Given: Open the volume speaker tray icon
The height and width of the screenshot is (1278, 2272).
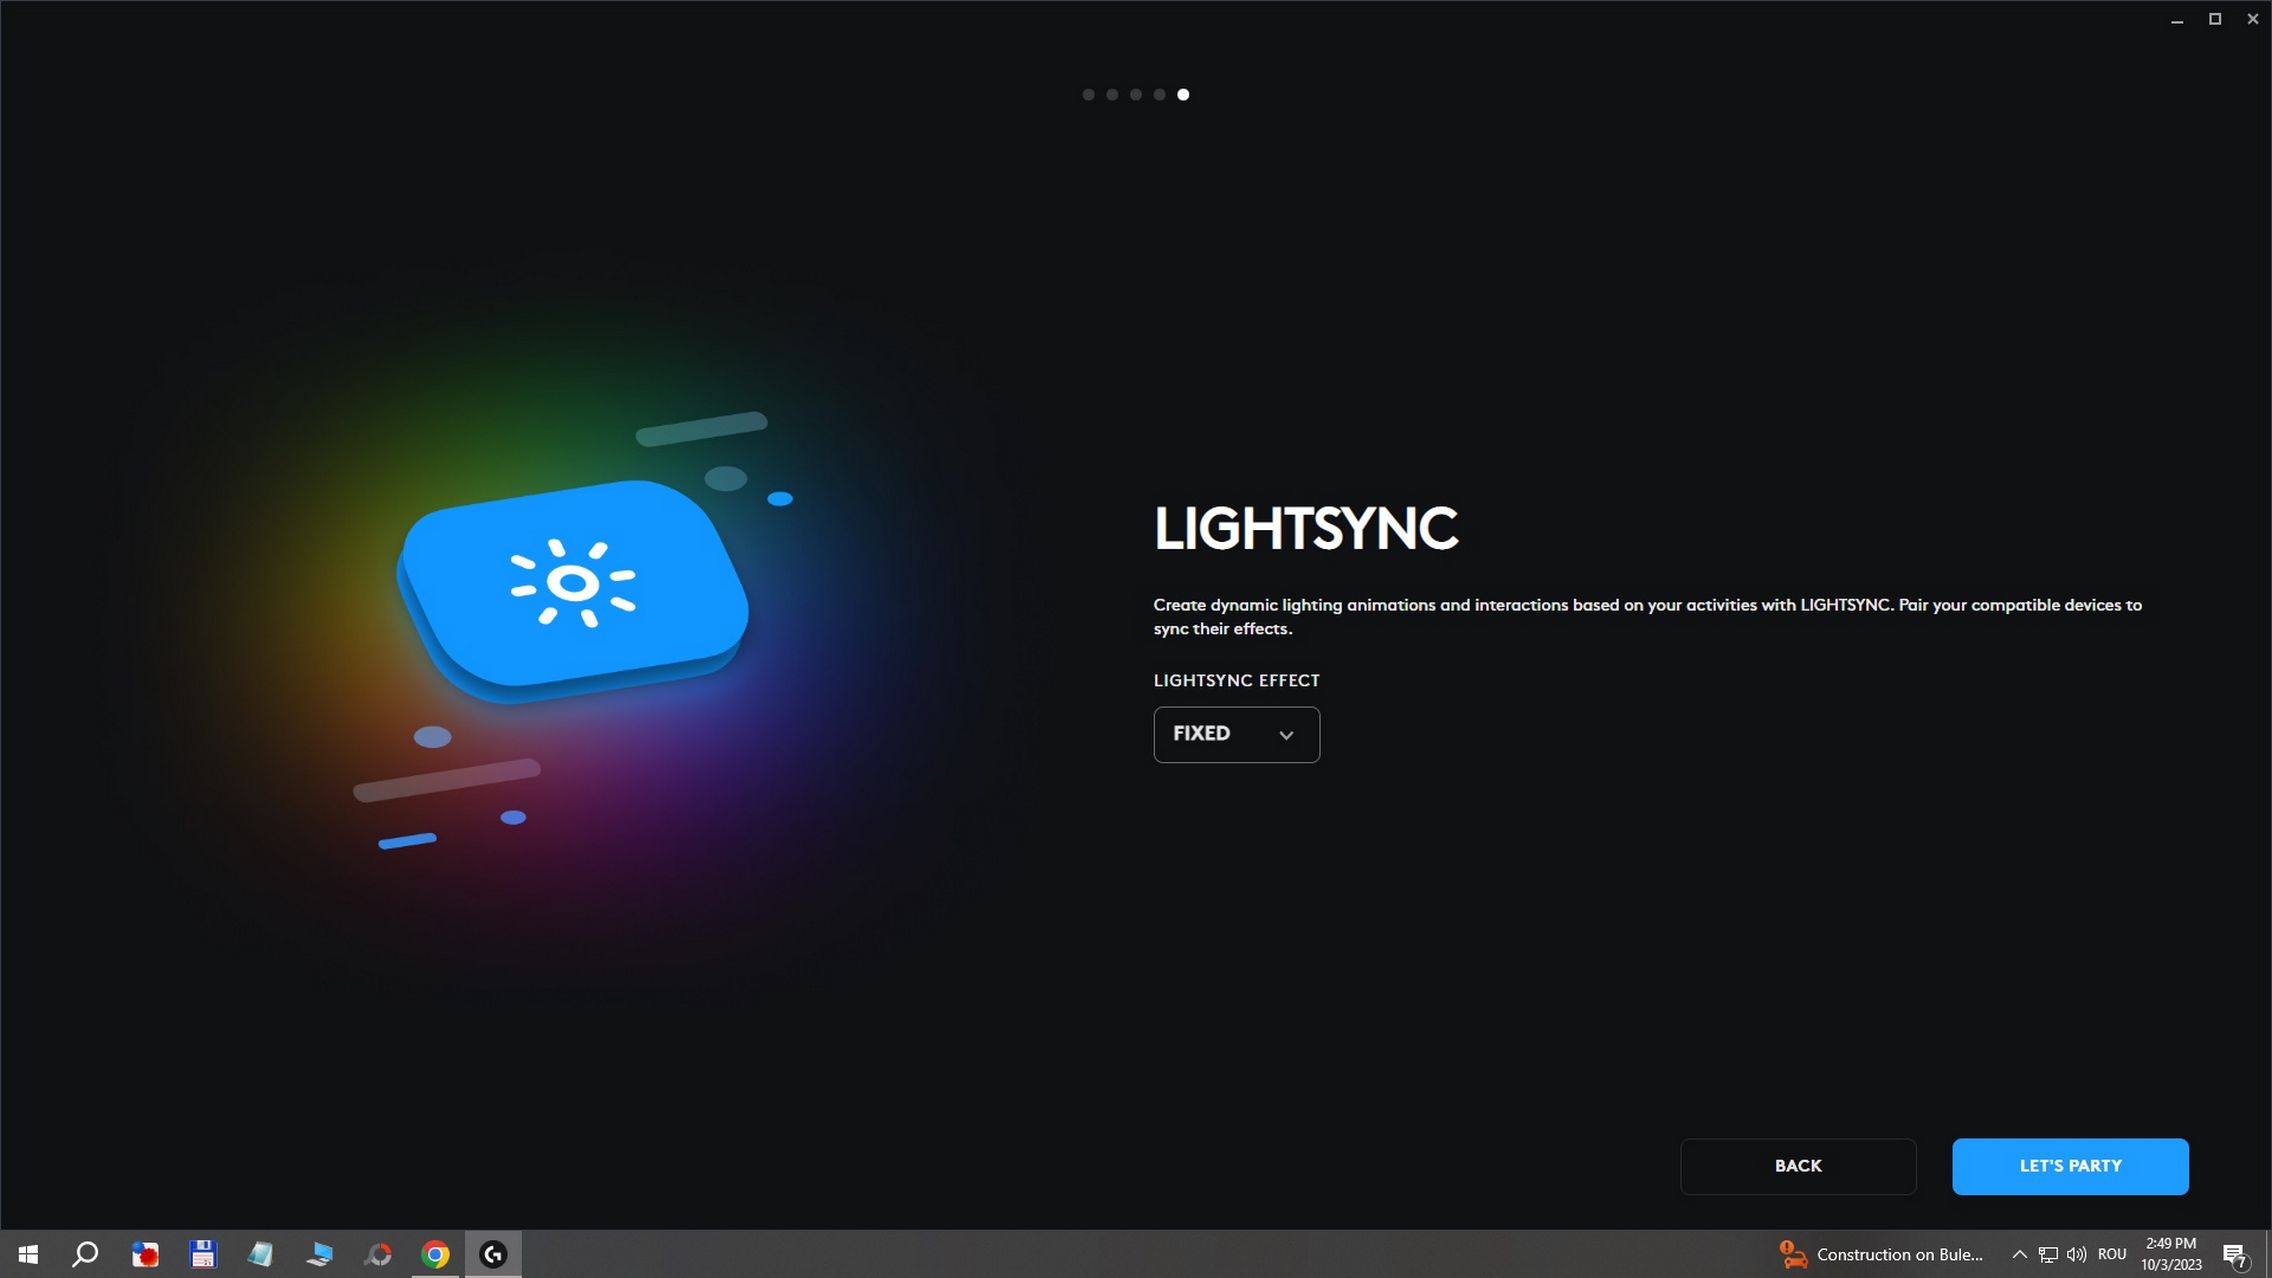Looking at the screenshot, I should (2076, 1254).
